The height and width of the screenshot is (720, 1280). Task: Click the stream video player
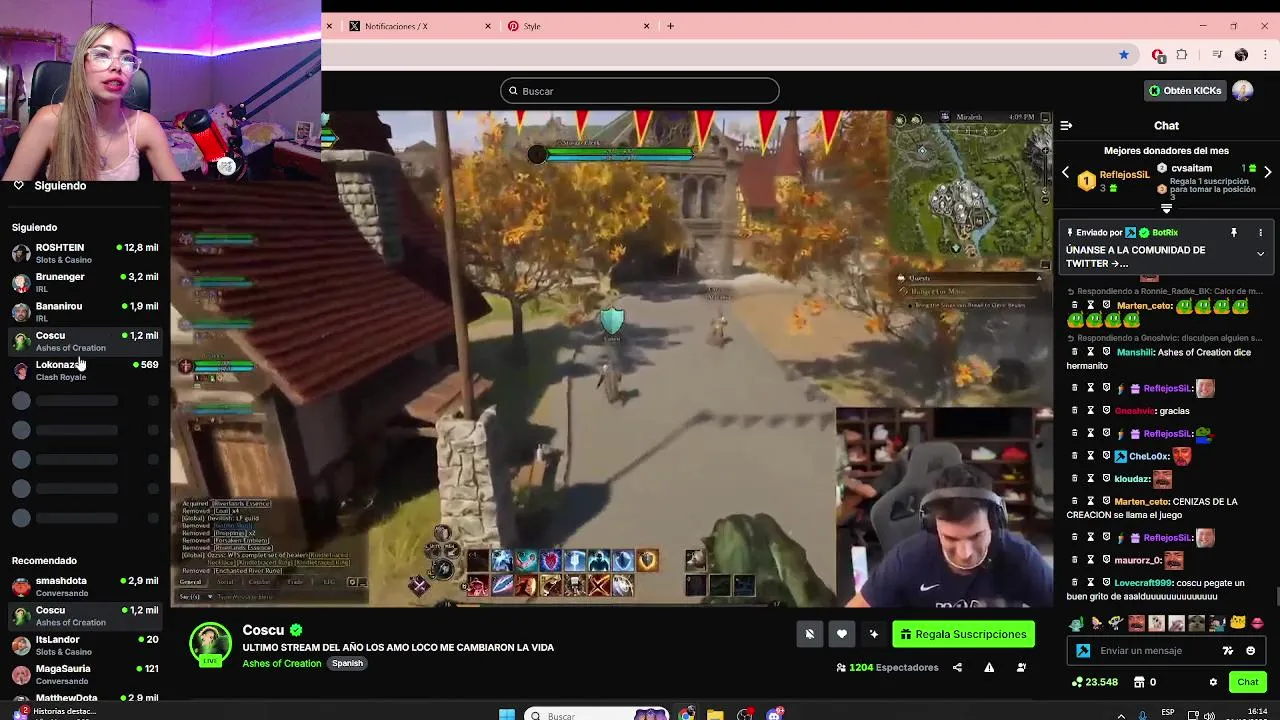610,358
